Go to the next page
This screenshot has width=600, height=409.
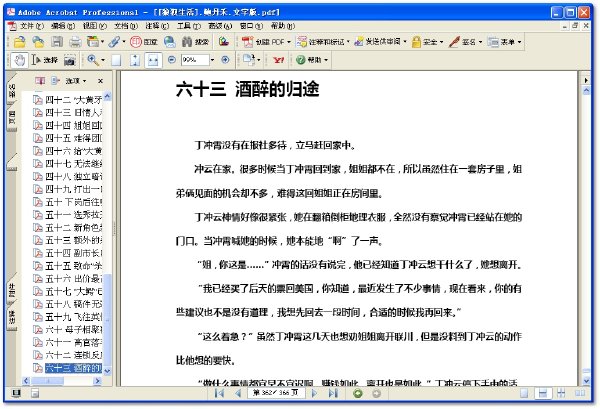[x=314, y=393]
